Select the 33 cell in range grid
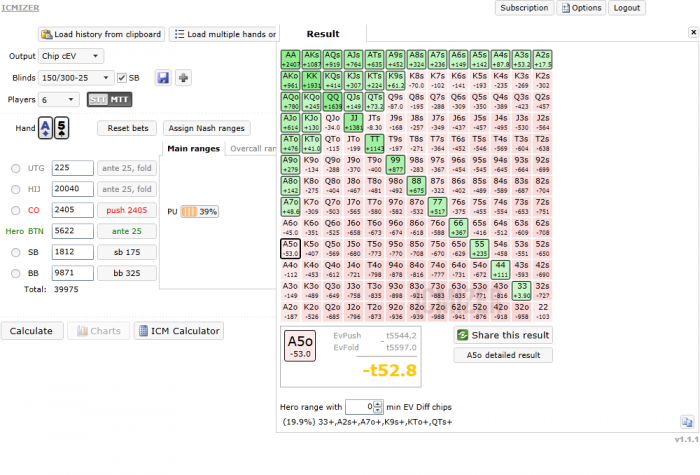 tap(521, 291)
